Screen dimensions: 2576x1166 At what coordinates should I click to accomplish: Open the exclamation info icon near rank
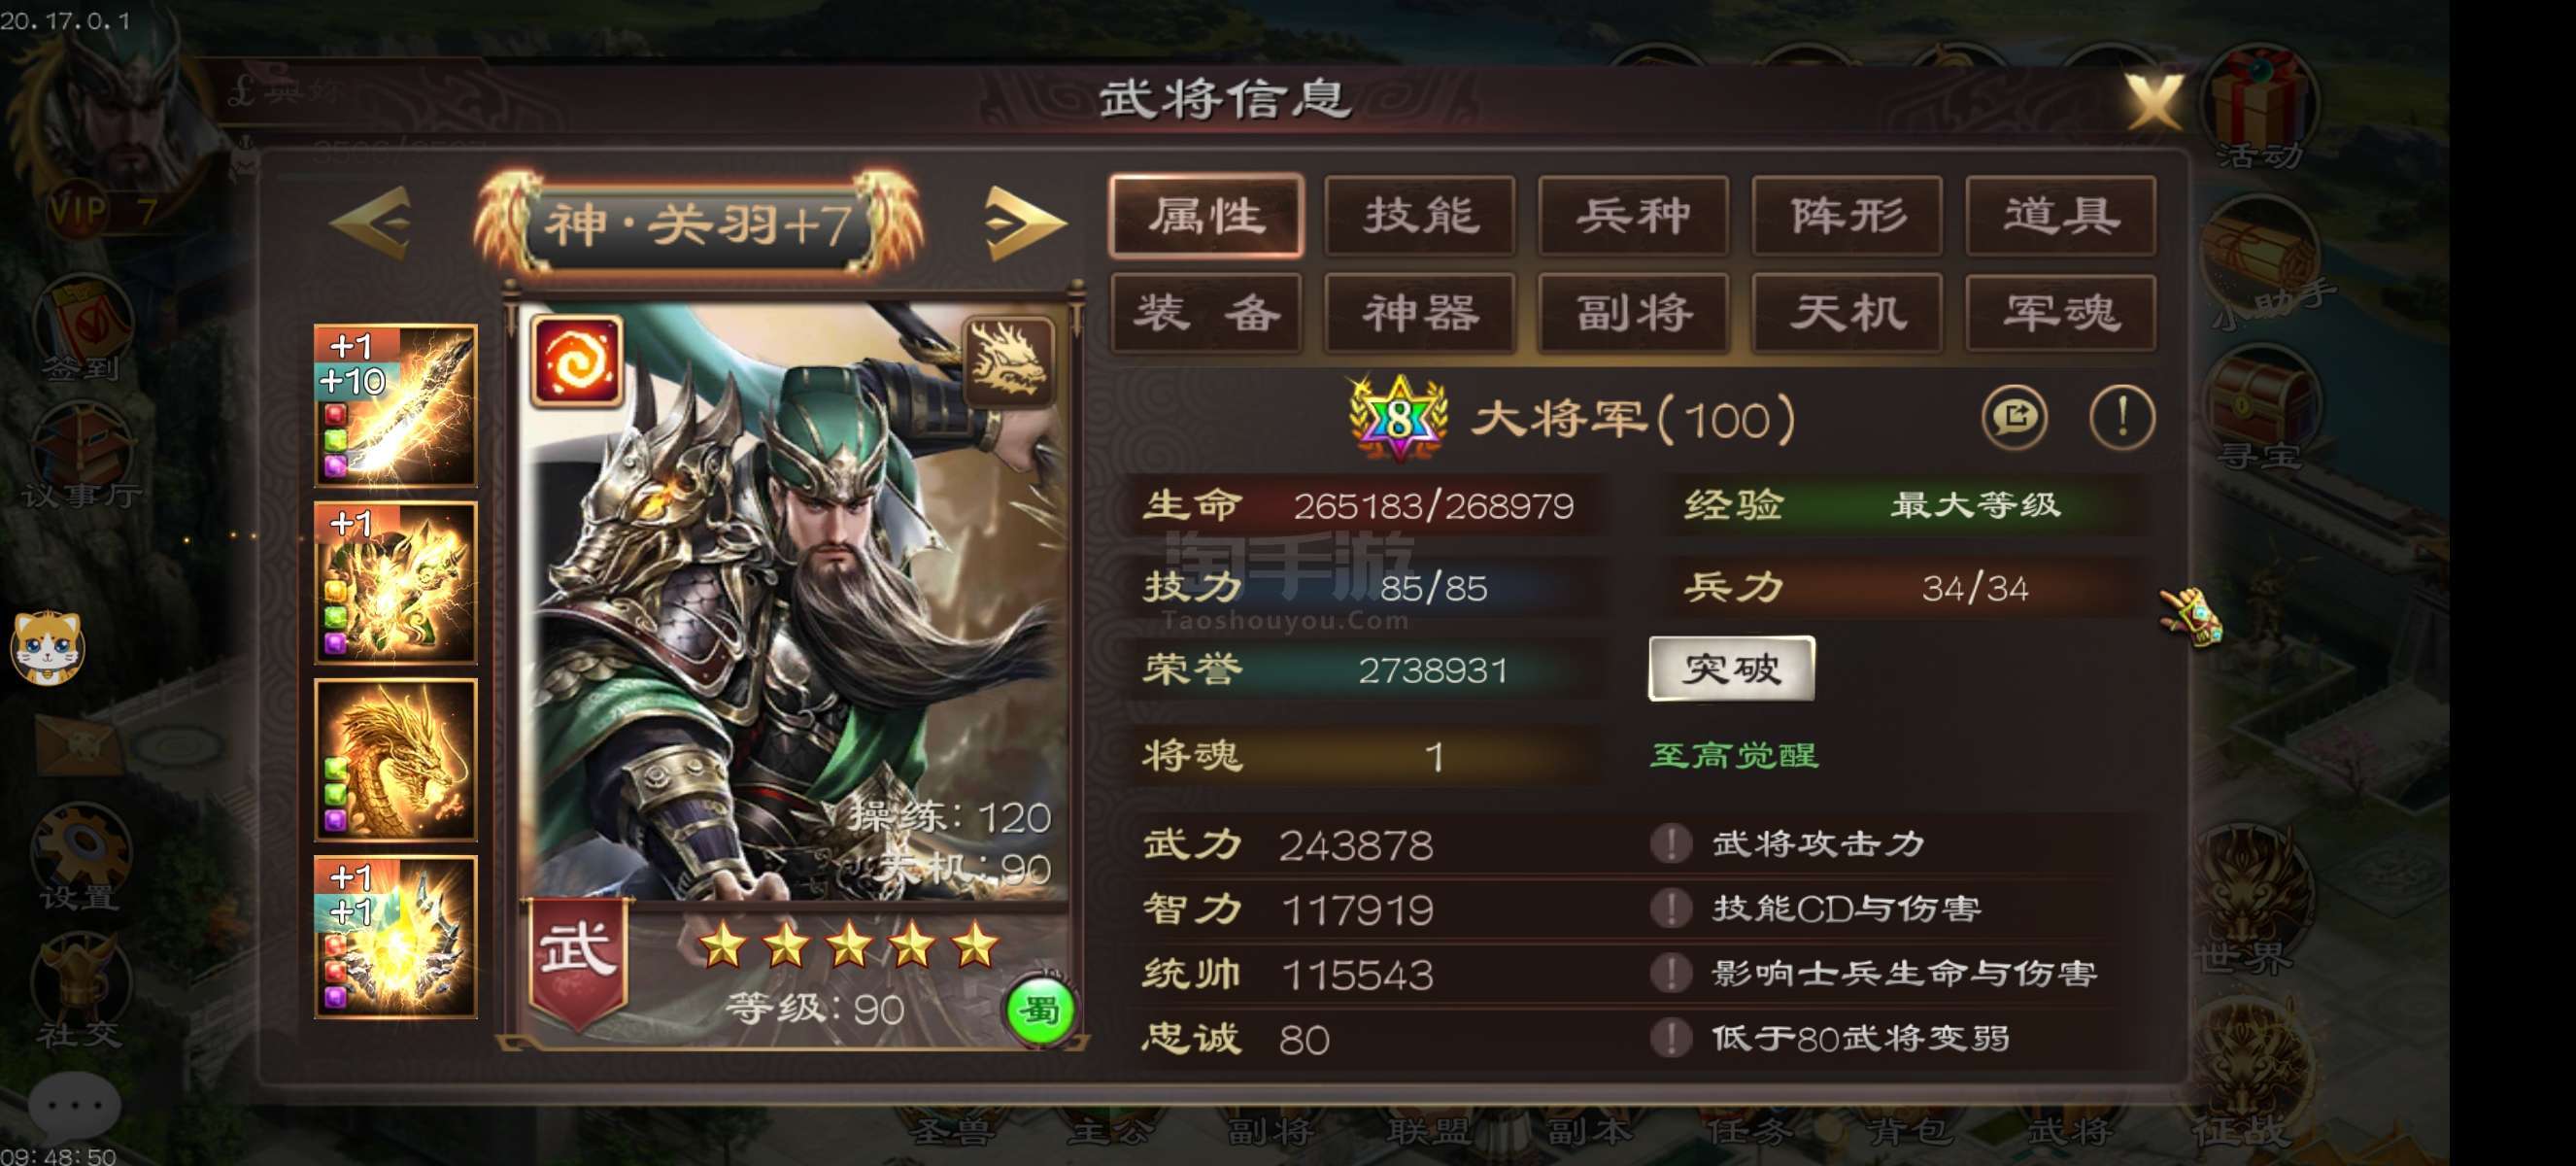2122,416
